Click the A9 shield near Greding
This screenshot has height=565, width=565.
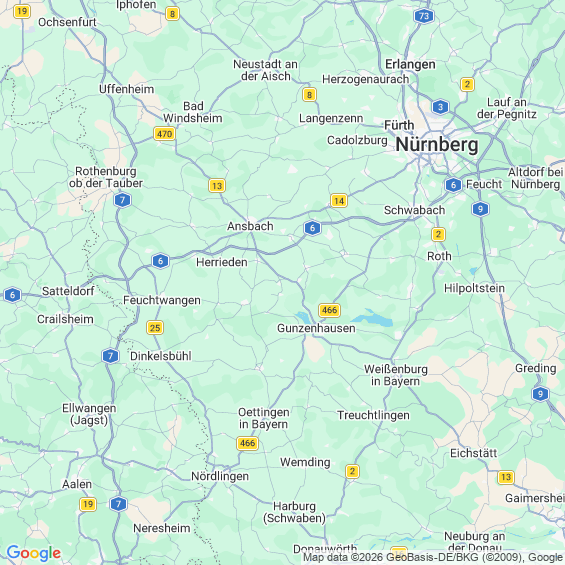click(x=540, y=394)
